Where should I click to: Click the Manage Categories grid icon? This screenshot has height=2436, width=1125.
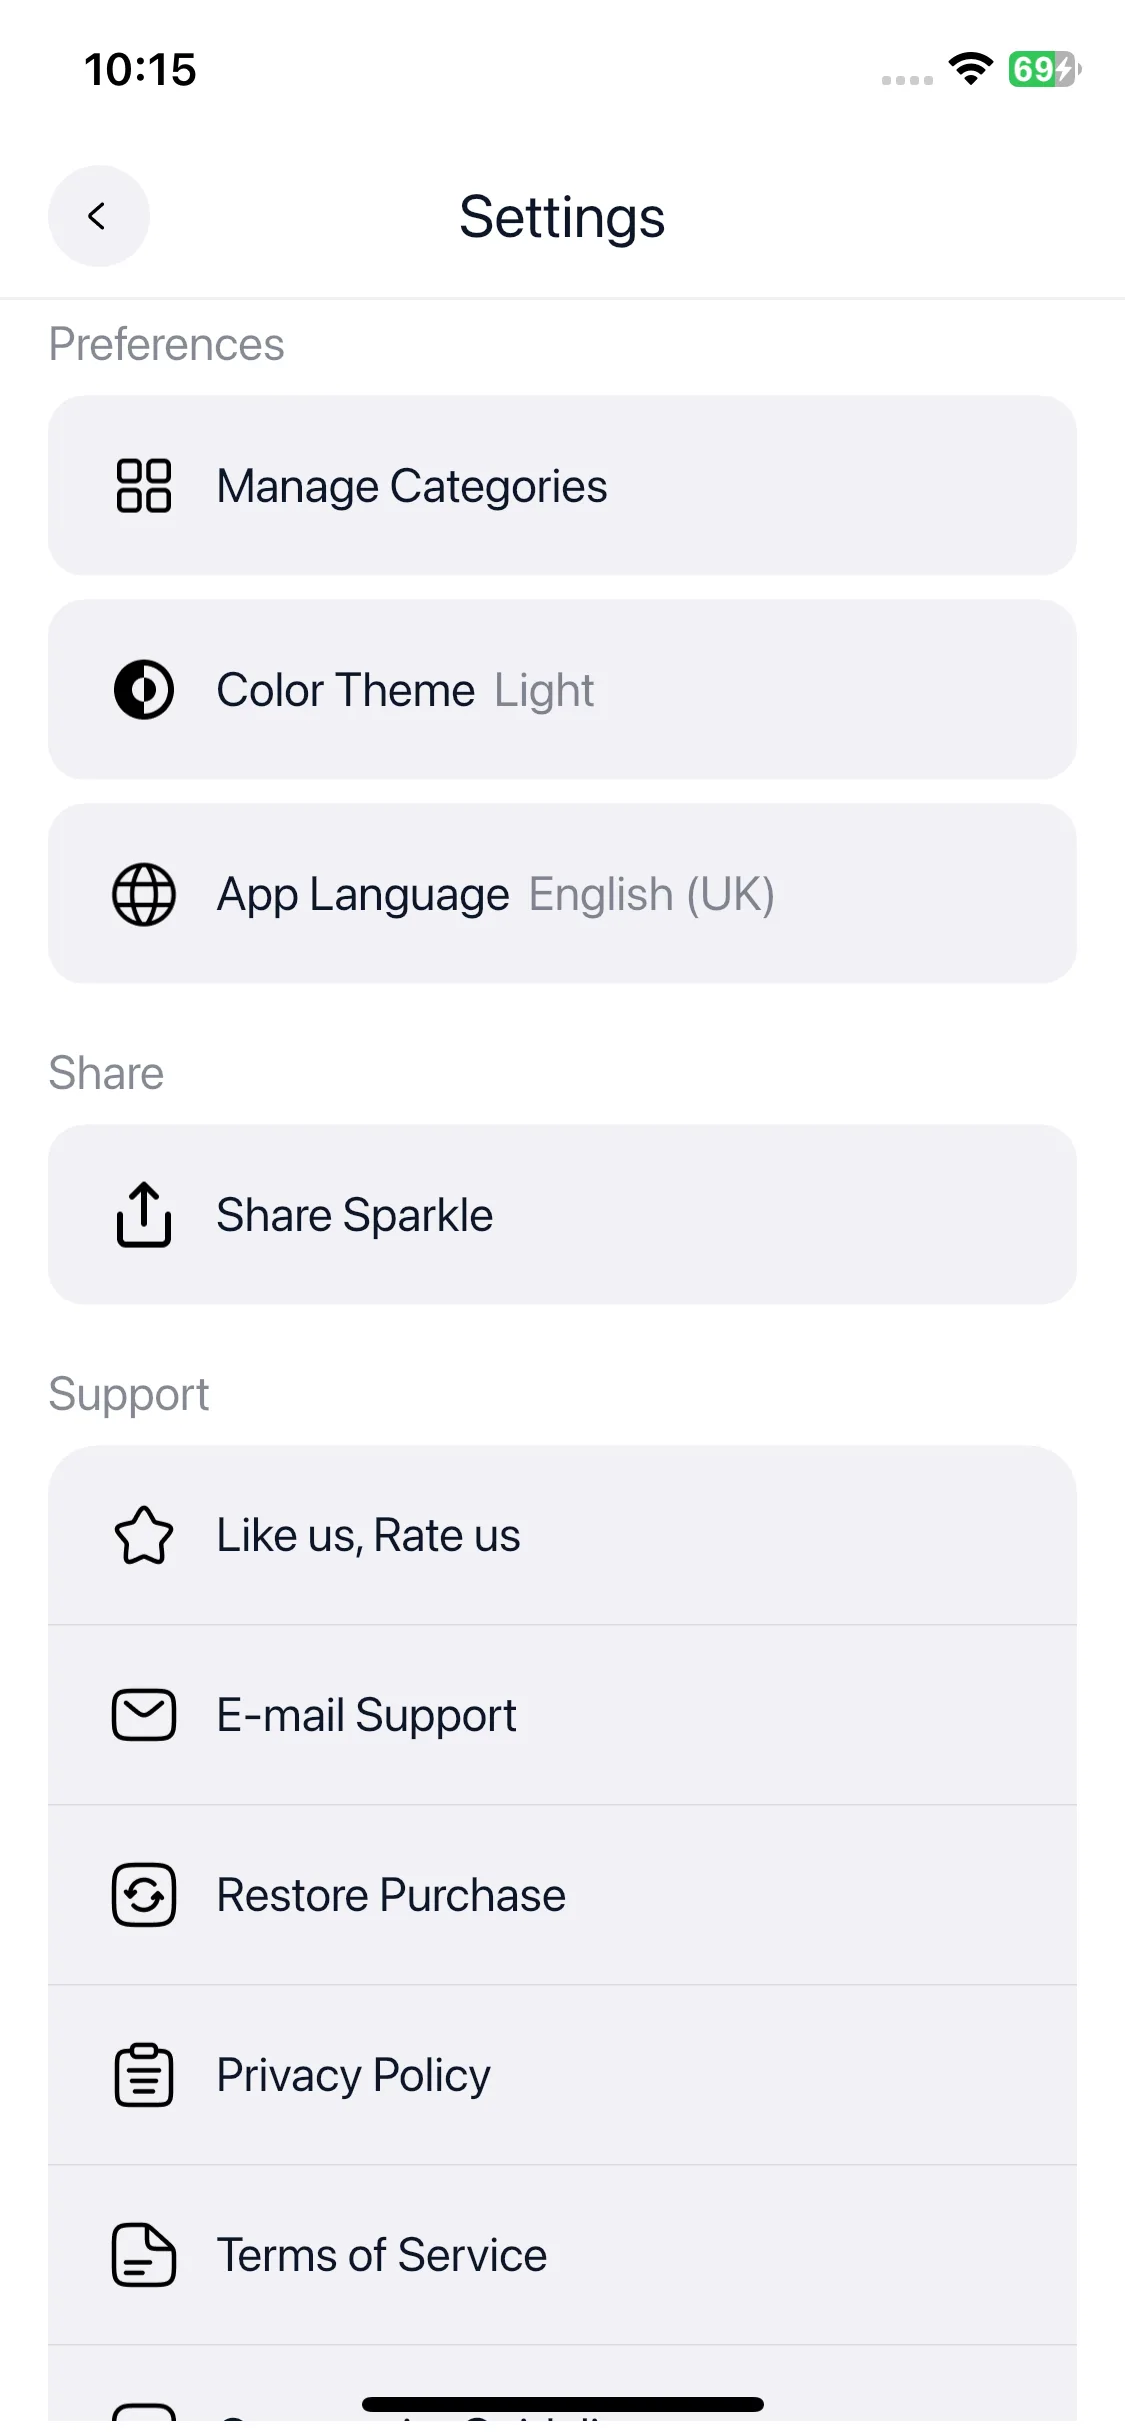tap(144, 486)
